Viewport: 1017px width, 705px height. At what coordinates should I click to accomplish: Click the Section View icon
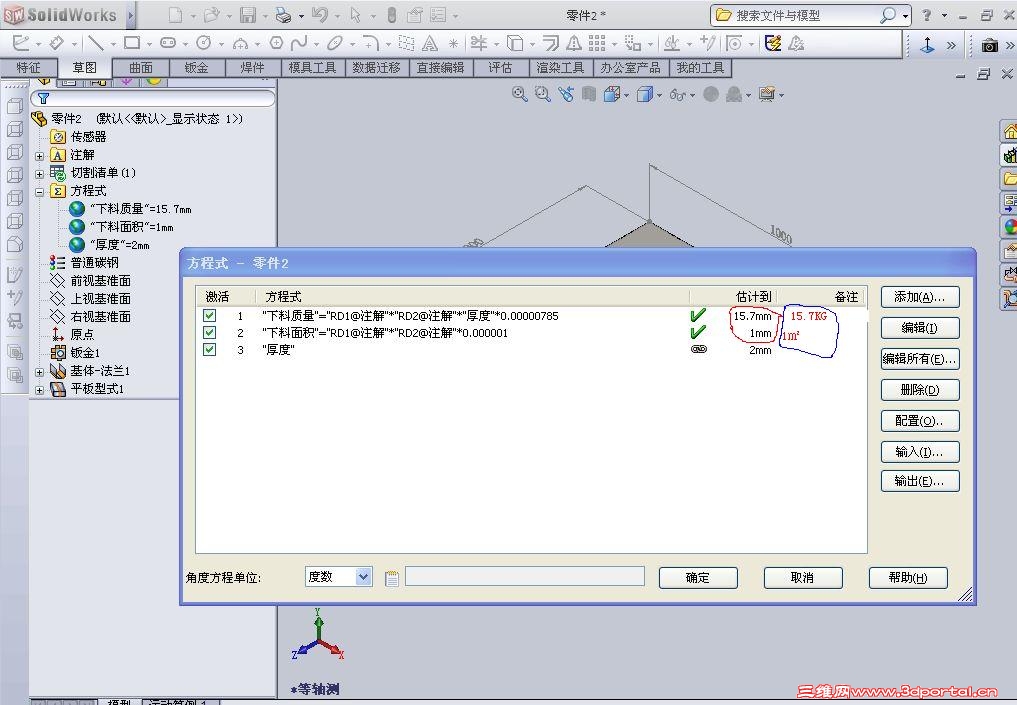tap(588, 95)
